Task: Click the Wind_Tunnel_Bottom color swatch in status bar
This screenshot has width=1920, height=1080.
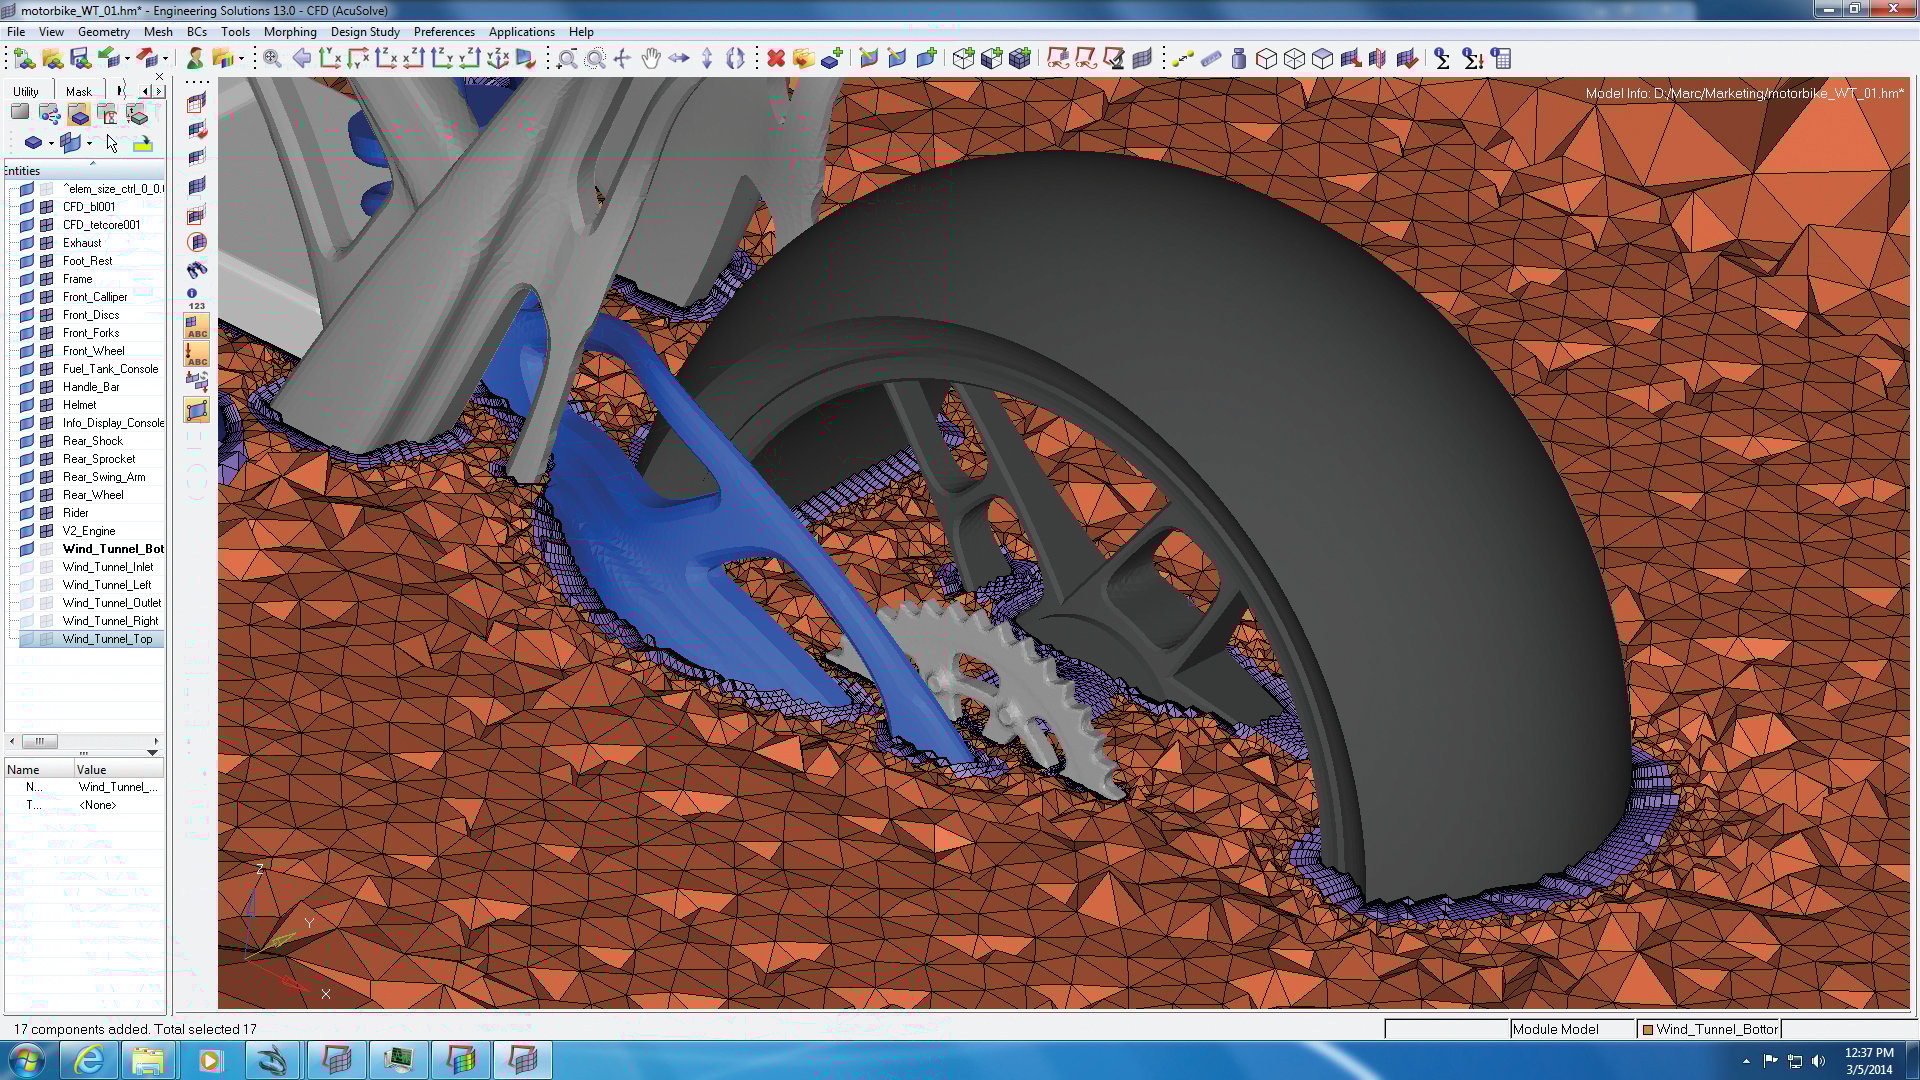Action: pos(1648,1029)
